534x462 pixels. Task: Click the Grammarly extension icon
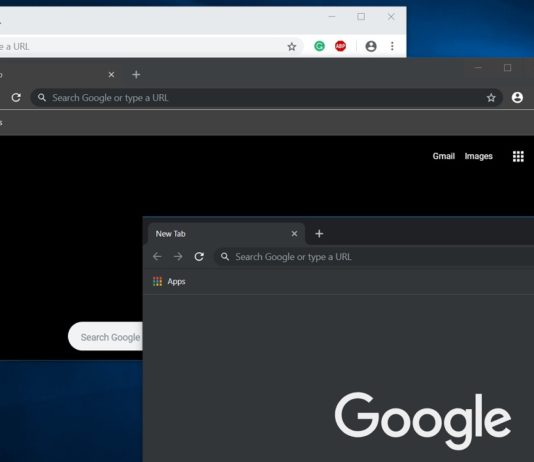319,46
